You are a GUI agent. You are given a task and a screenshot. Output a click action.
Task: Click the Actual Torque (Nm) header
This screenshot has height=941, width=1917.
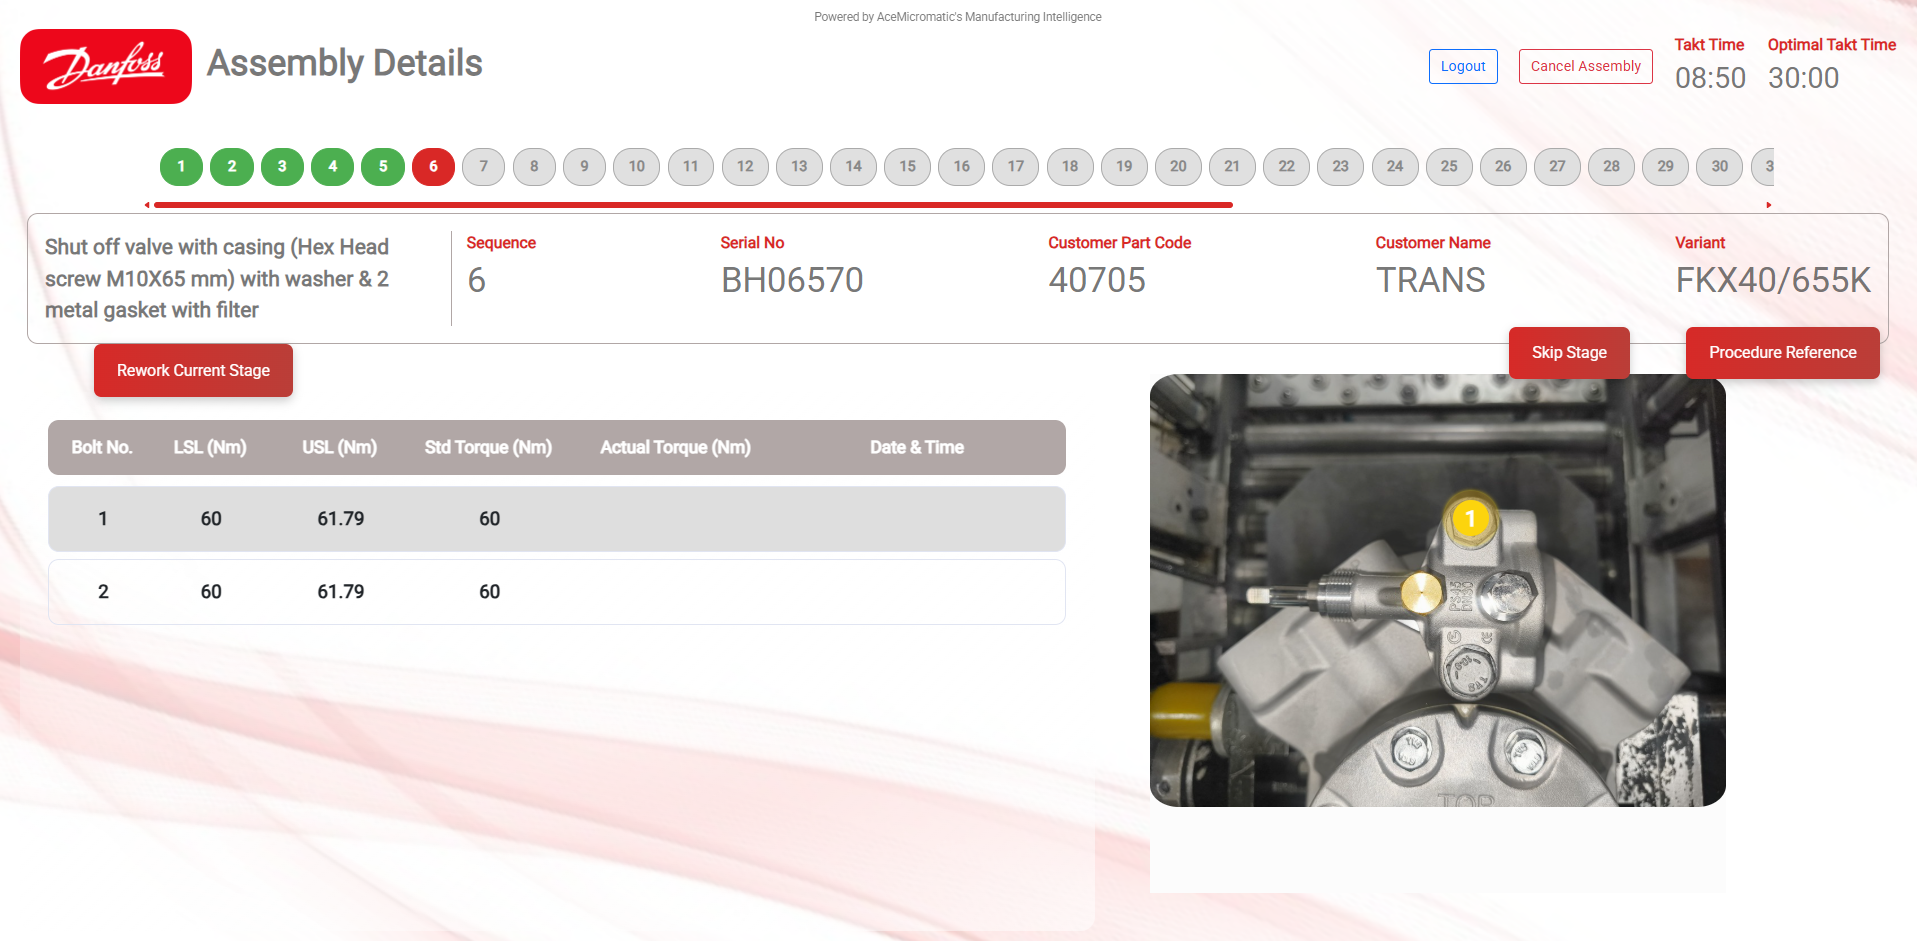(x=675, y=447)
